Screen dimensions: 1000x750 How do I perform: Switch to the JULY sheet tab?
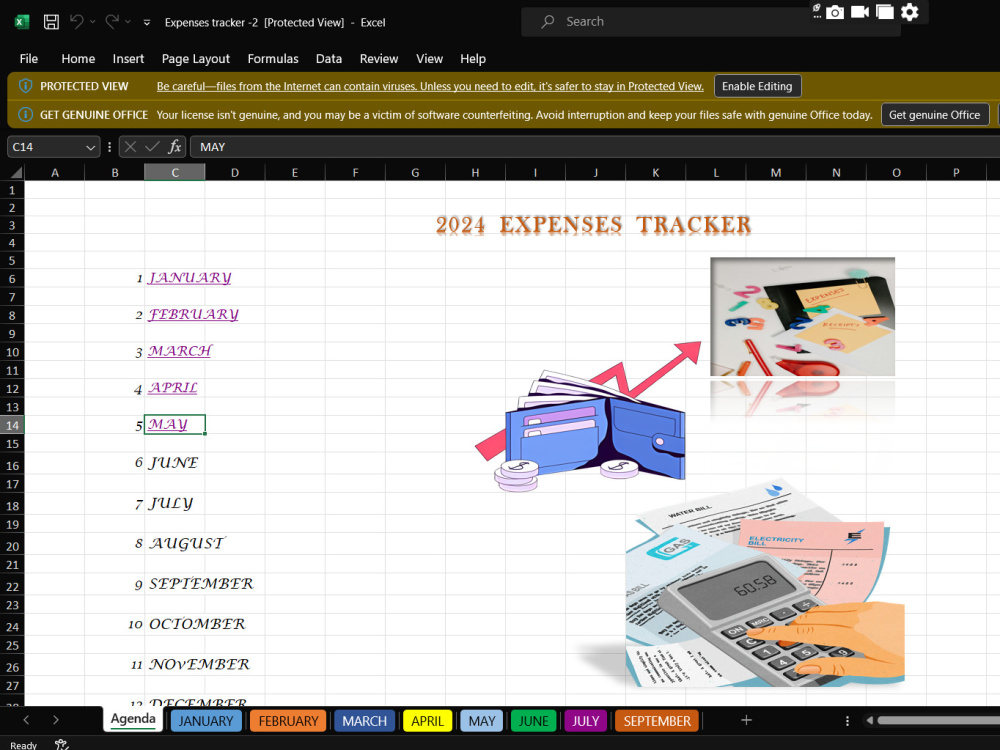pyautogui.click(x=585, y=721)
